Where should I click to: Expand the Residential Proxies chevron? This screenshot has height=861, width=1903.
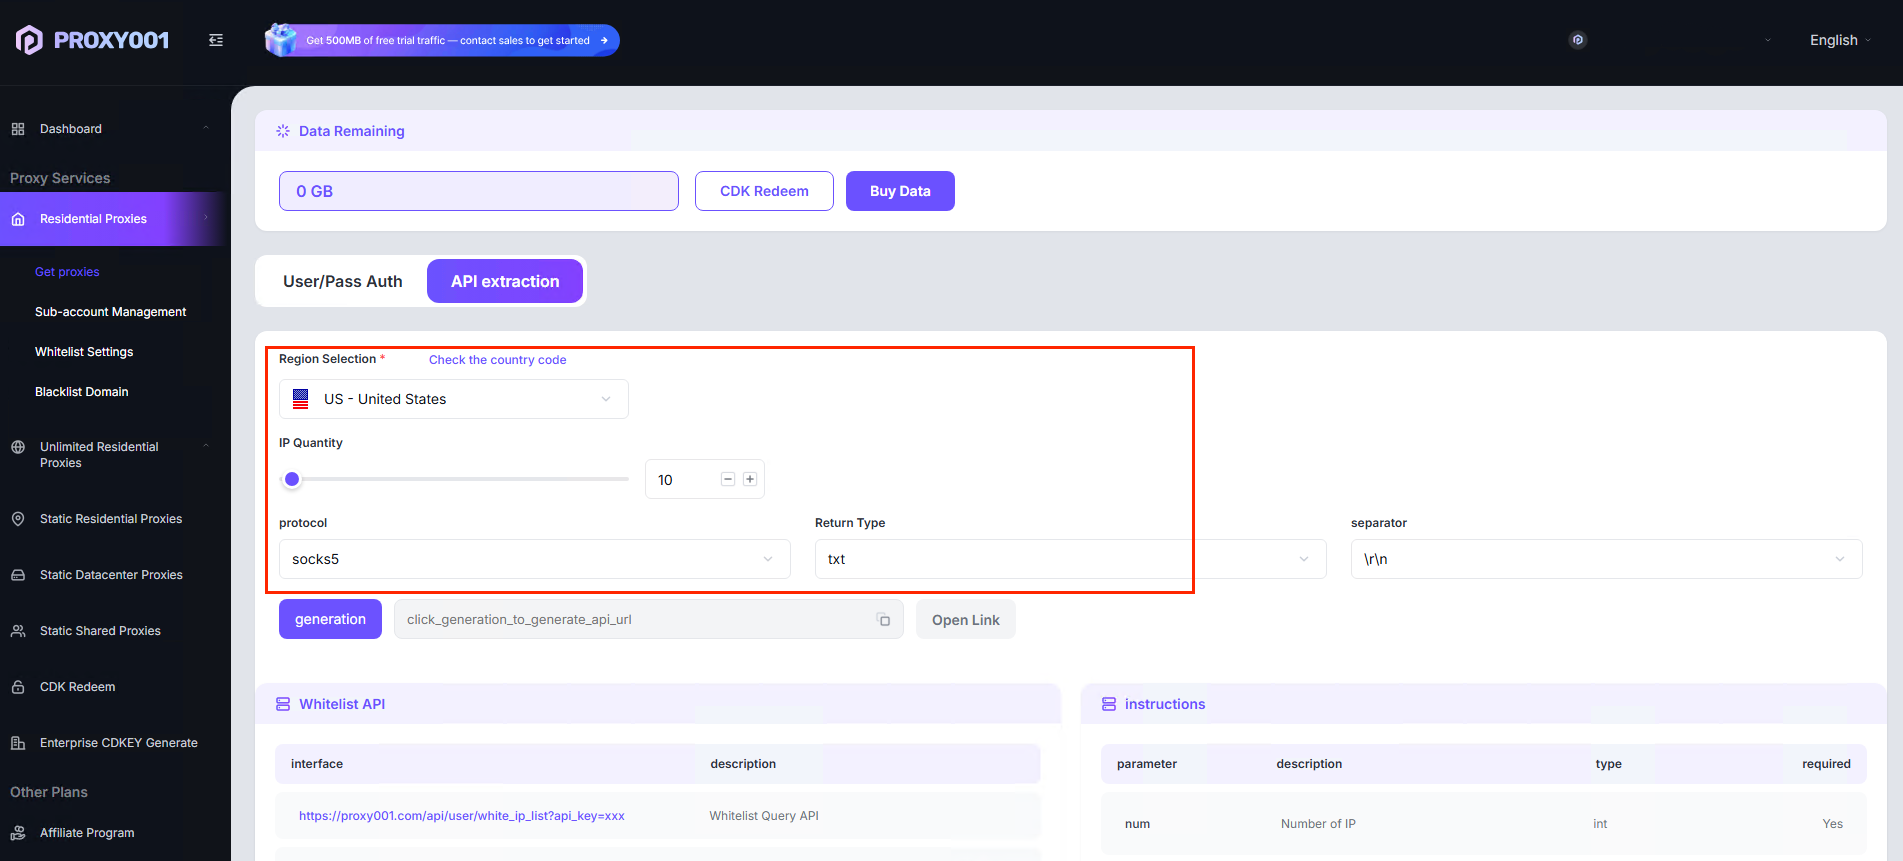206,218
